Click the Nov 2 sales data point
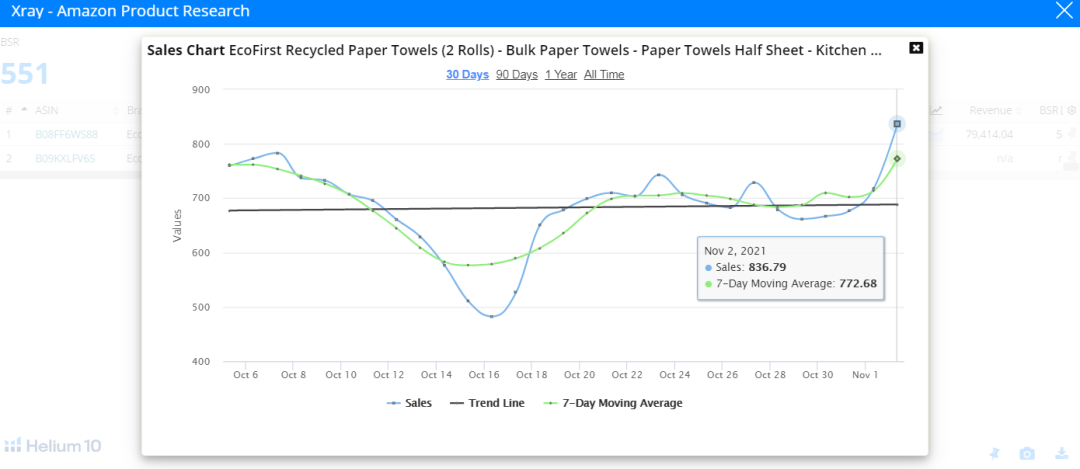Image resolution: width=1080 pixels, height=469 pixels. (897, 124)
